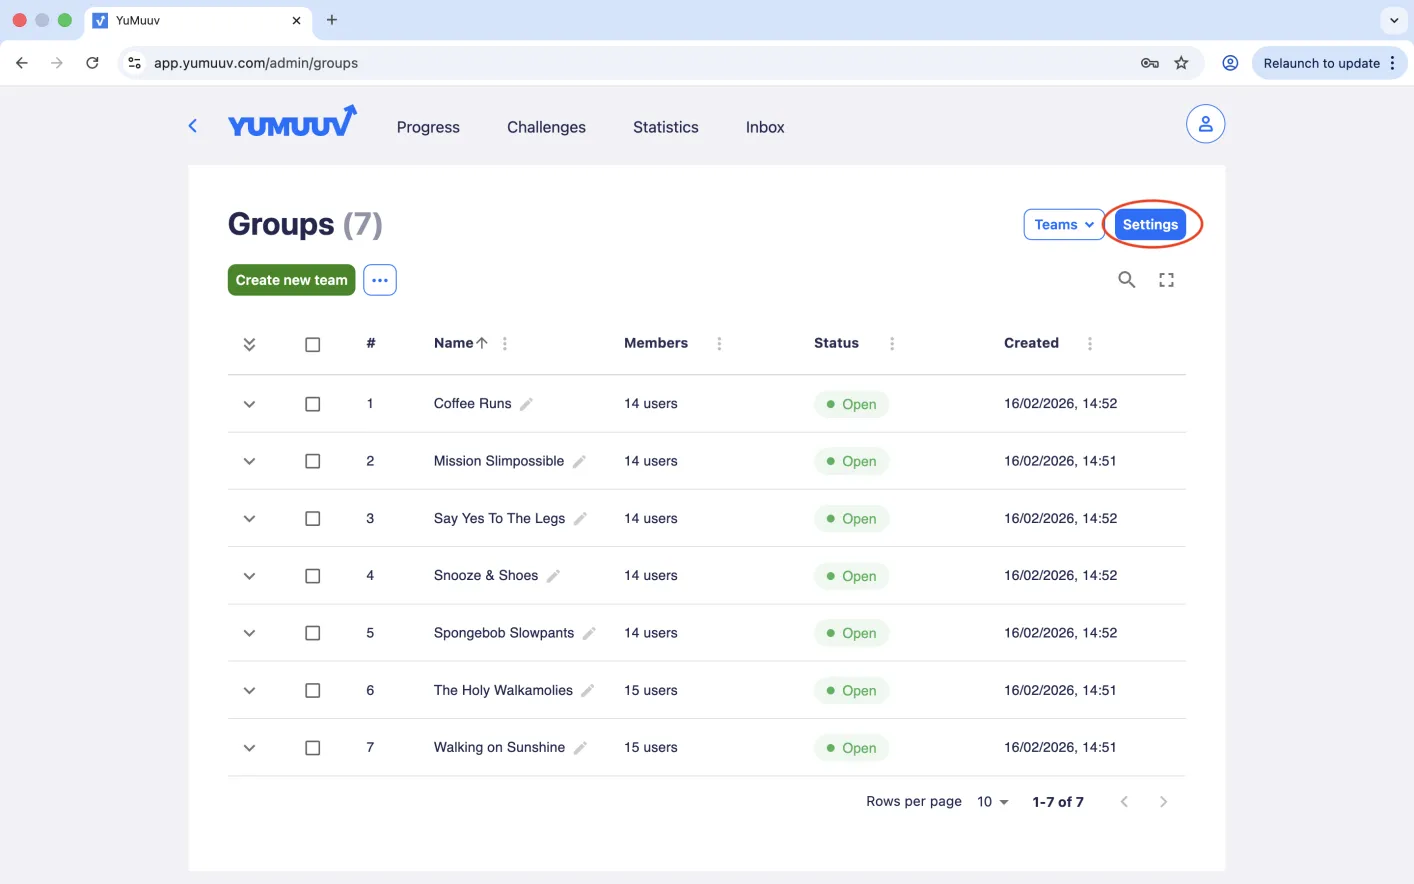Select the Walking on Sunshine checkbox
The image size is (1414, 884).
(x=313, y=748)
